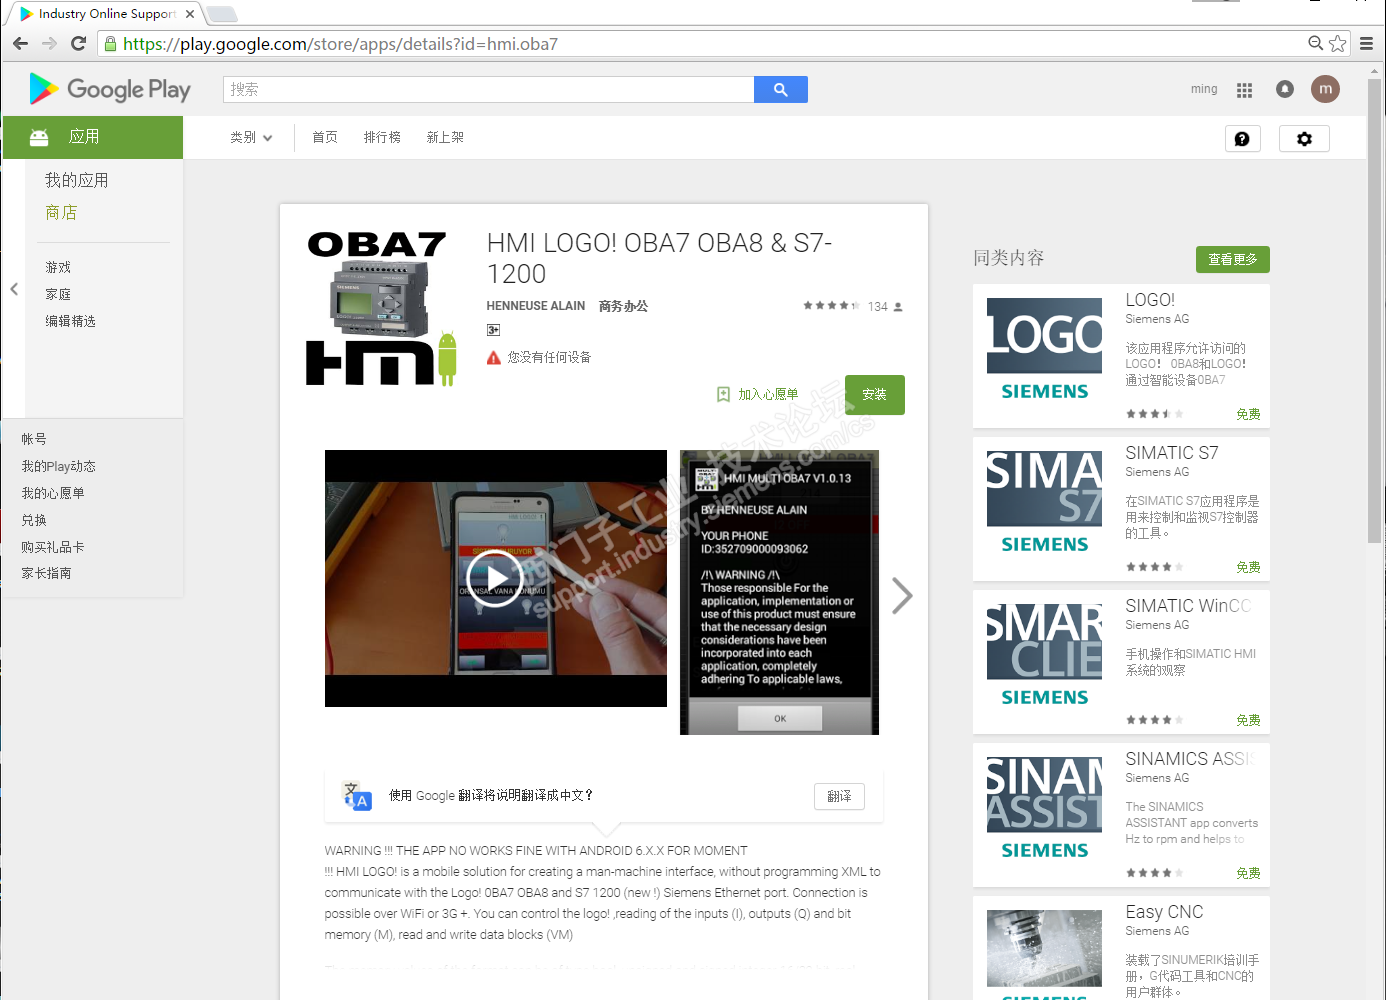This screenshot has width=1386, height=1000.
Task: Open the Easy CNC title link
Action: (1164, 912)
